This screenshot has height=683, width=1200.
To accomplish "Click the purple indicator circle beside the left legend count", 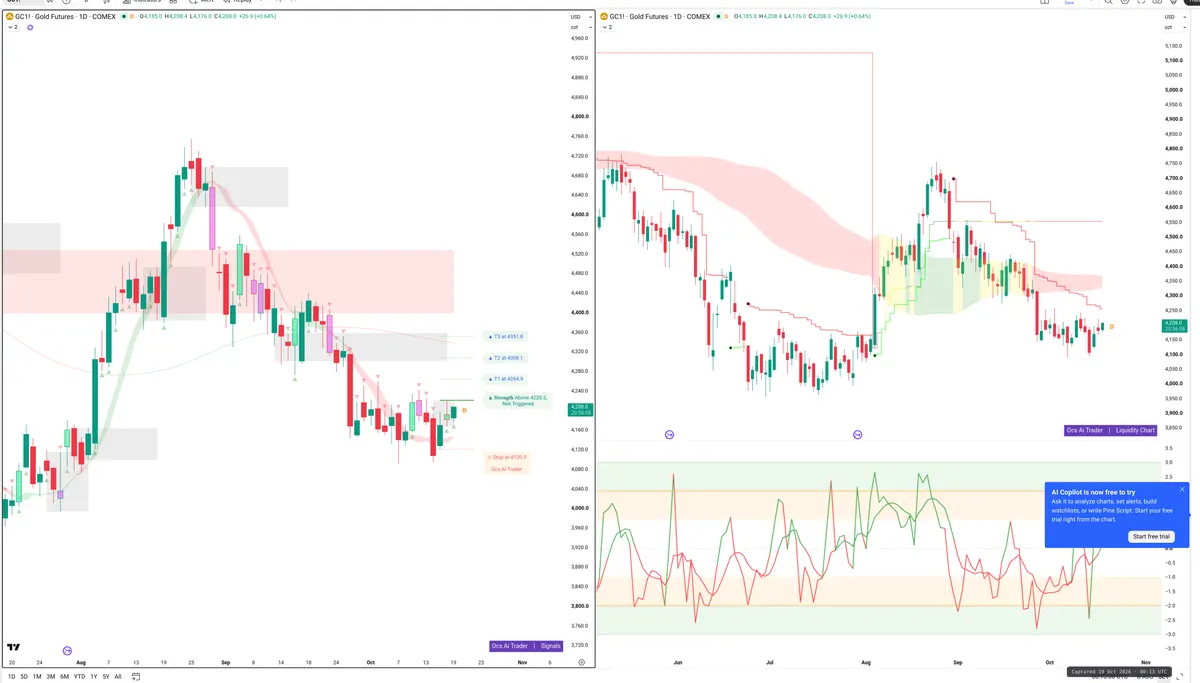I will pos(30,27).
